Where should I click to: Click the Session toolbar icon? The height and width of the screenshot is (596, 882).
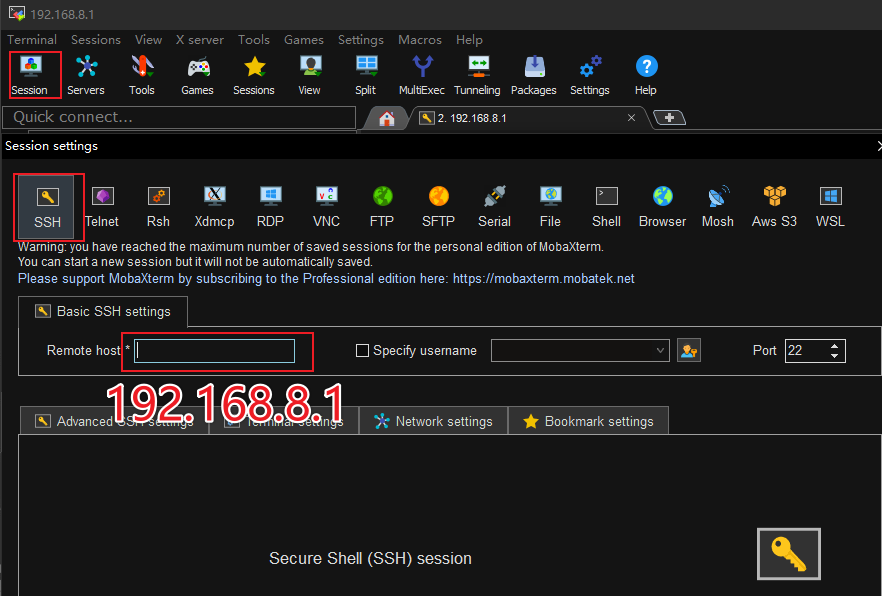tap(30, 75)
